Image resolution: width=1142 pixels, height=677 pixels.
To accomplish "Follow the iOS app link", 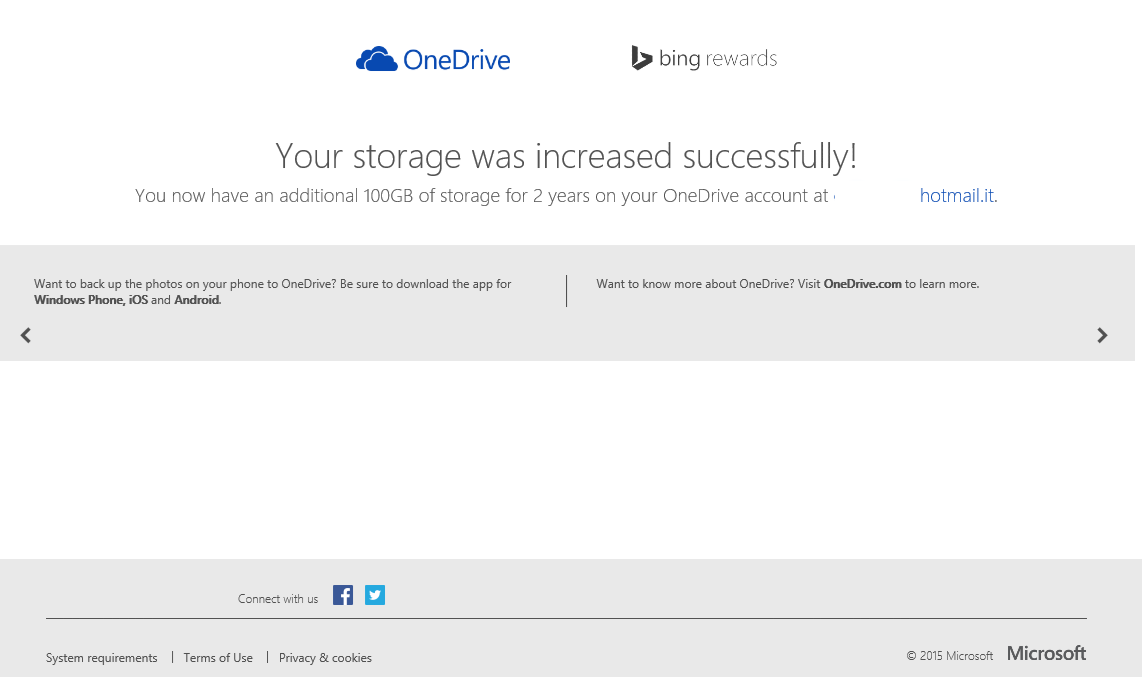I will point(138,300).
